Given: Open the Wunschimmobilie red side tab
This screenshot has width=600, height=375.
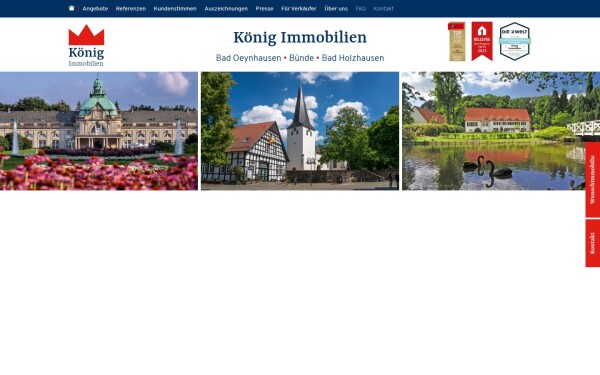Looking at the screenshot, I should coord(592,179).
